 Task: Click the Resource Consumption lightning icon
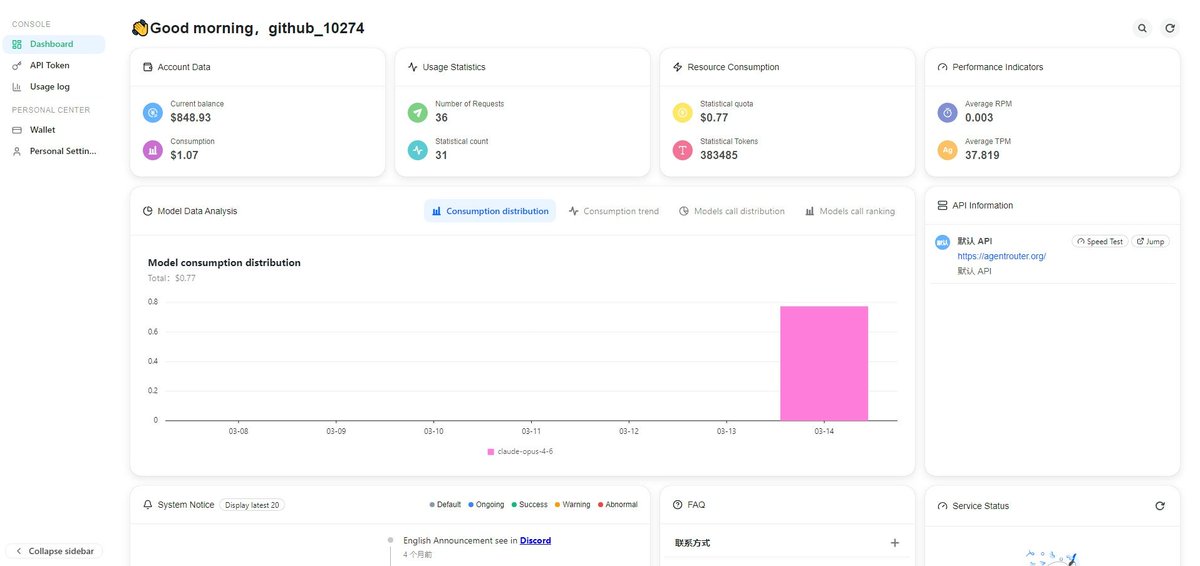pos(678,67)
